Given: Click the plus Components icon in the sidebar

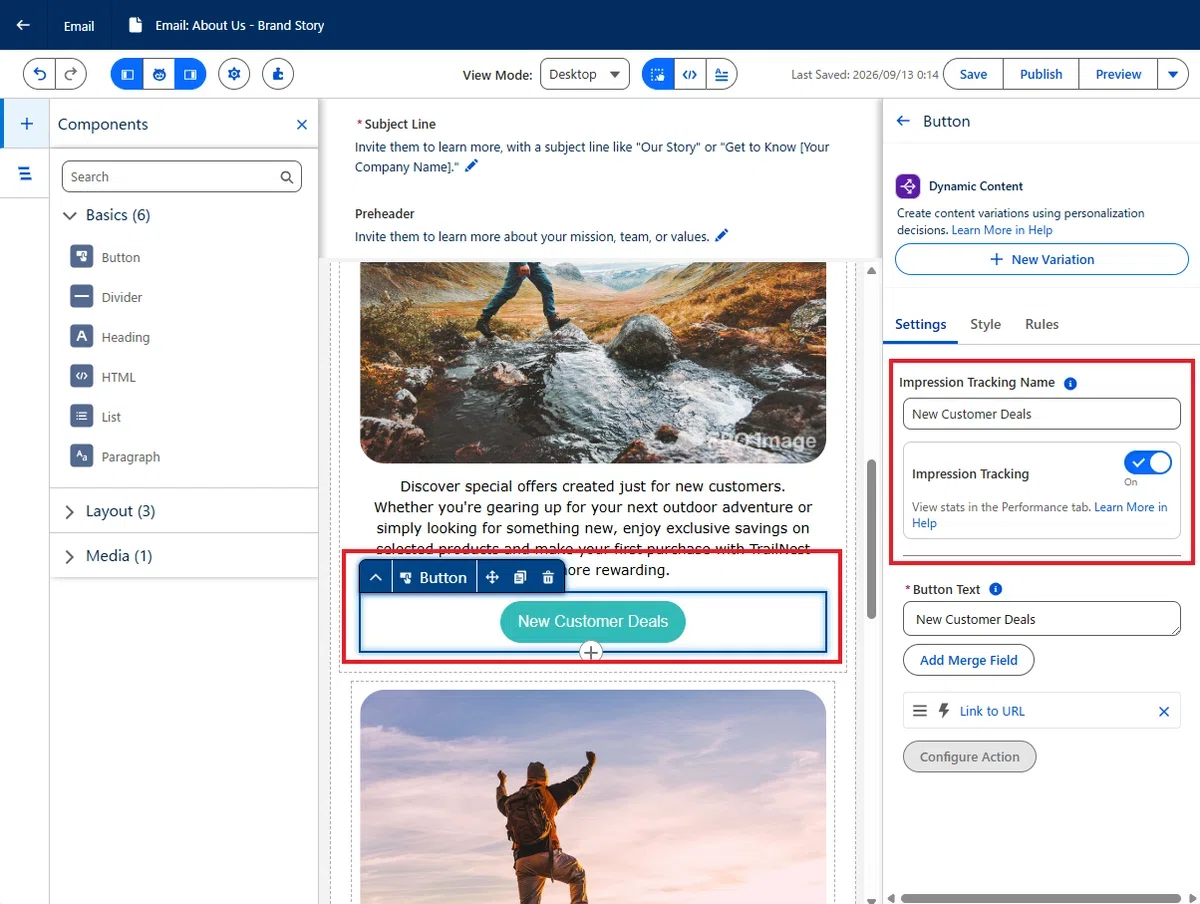Looking at the screenshot, I should pyautogui.click(x=26, y=124).
